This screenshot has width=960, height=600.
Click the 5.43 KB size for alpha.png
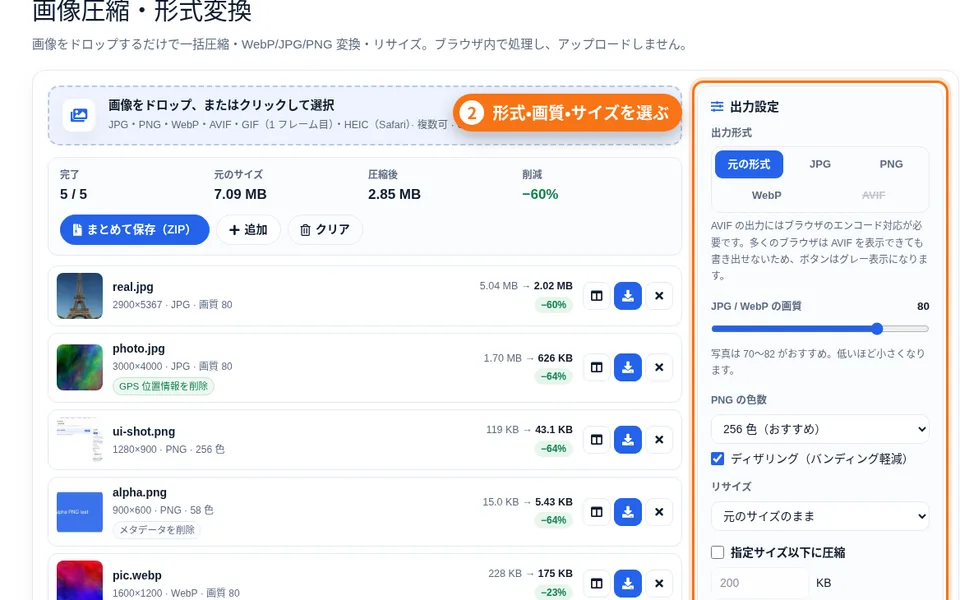pos(554,502)
